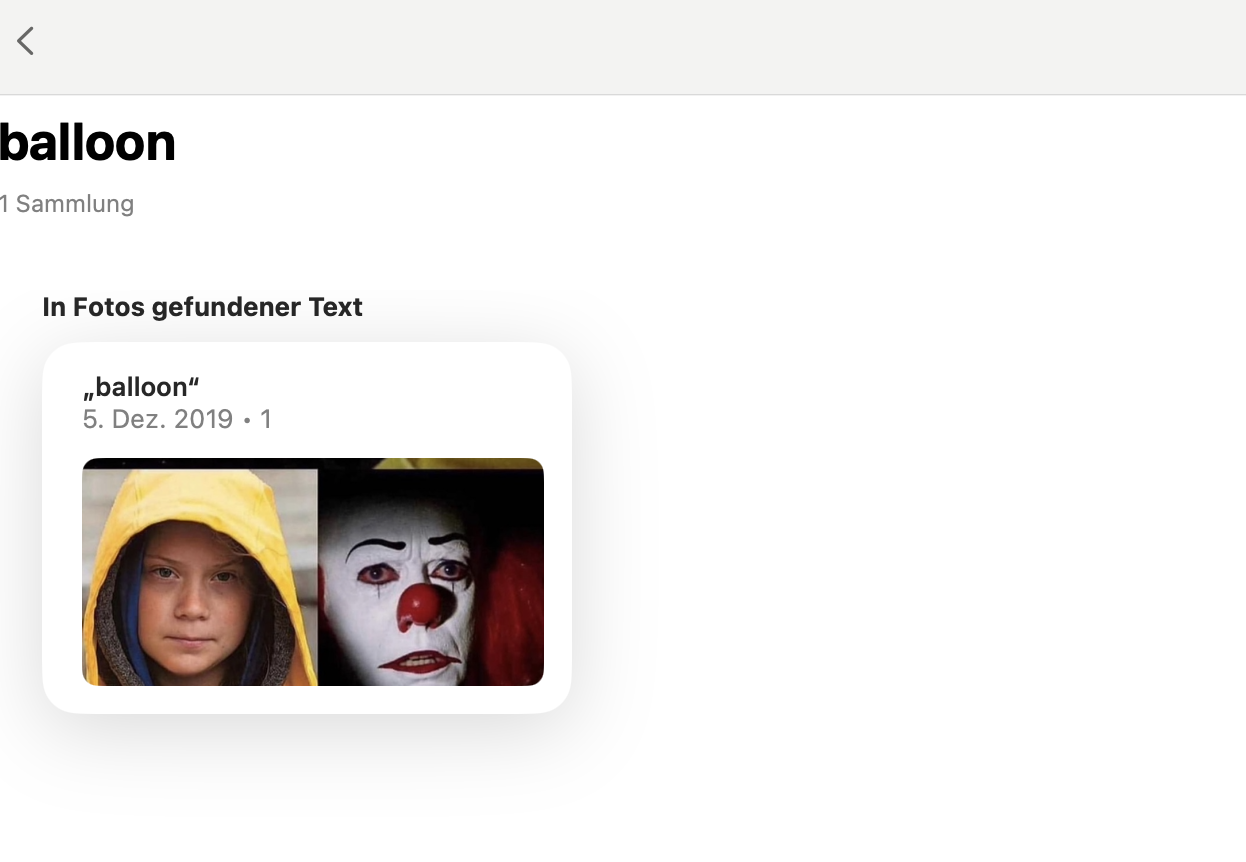Screen dimensions: 1246x862
Task: Click the "1 Sammlung" subtitle text
Action: click(67, 204)
